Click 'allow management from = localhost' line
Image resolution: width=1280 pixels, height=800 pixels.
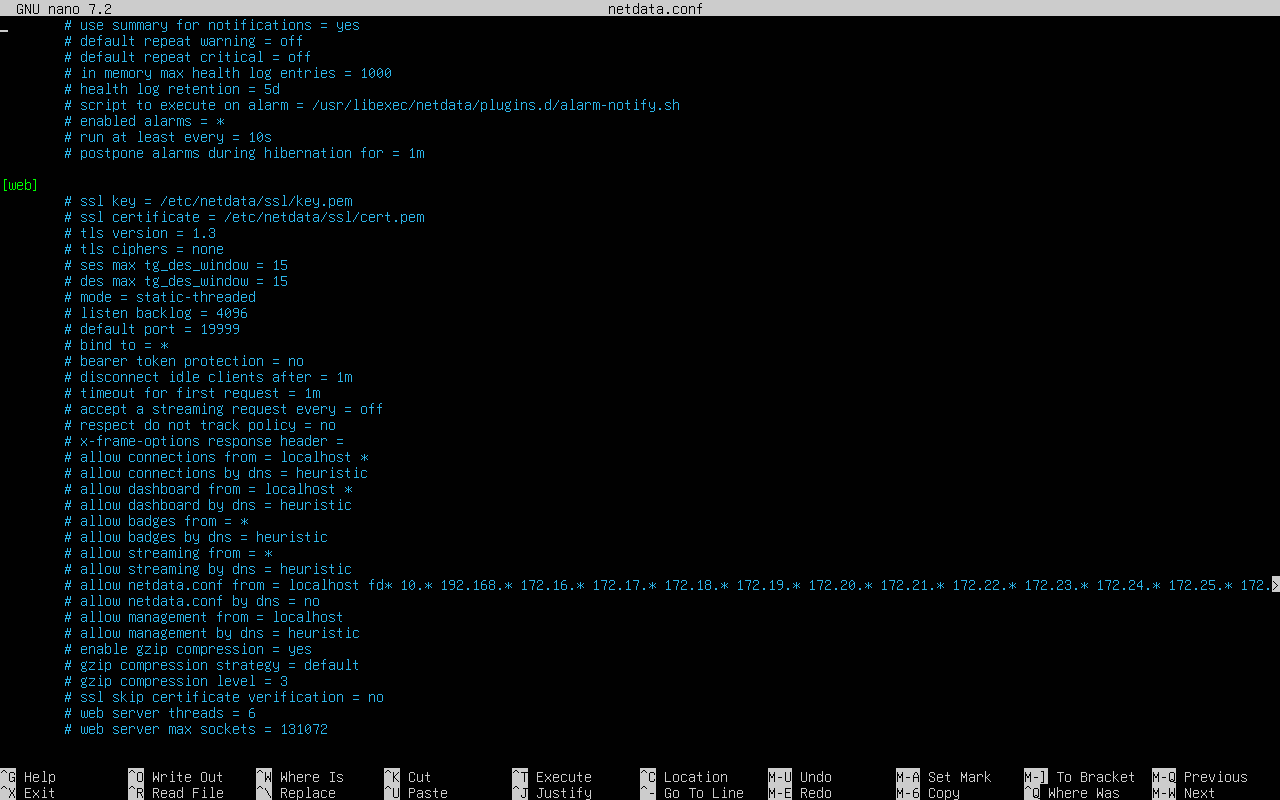coord(204,617)
